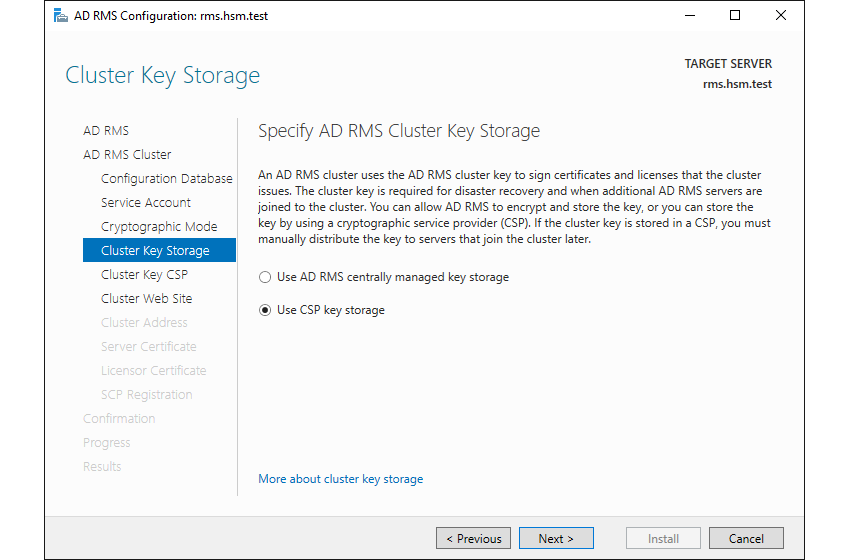Image resolution: width=850 pixels, height=560 pixels.
Task: Cancel the AD RMS configuration wizard
Action: coord(746,538)
